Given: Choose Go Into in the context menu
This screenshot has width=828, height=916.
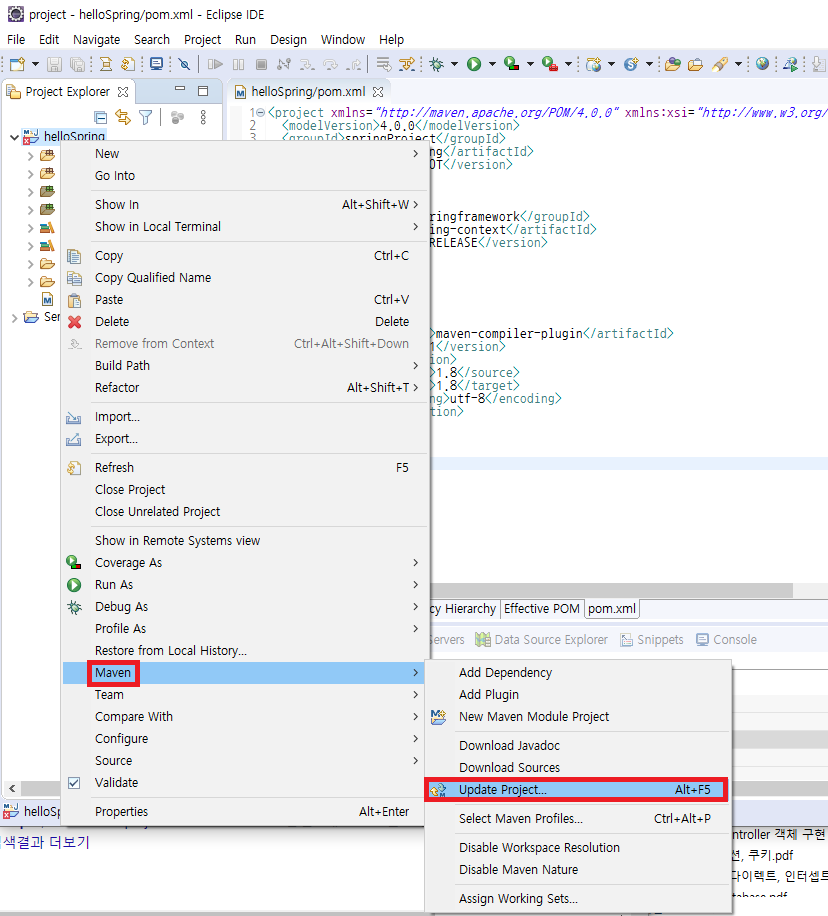Looking at the screenshot, I should click(245, 176).
